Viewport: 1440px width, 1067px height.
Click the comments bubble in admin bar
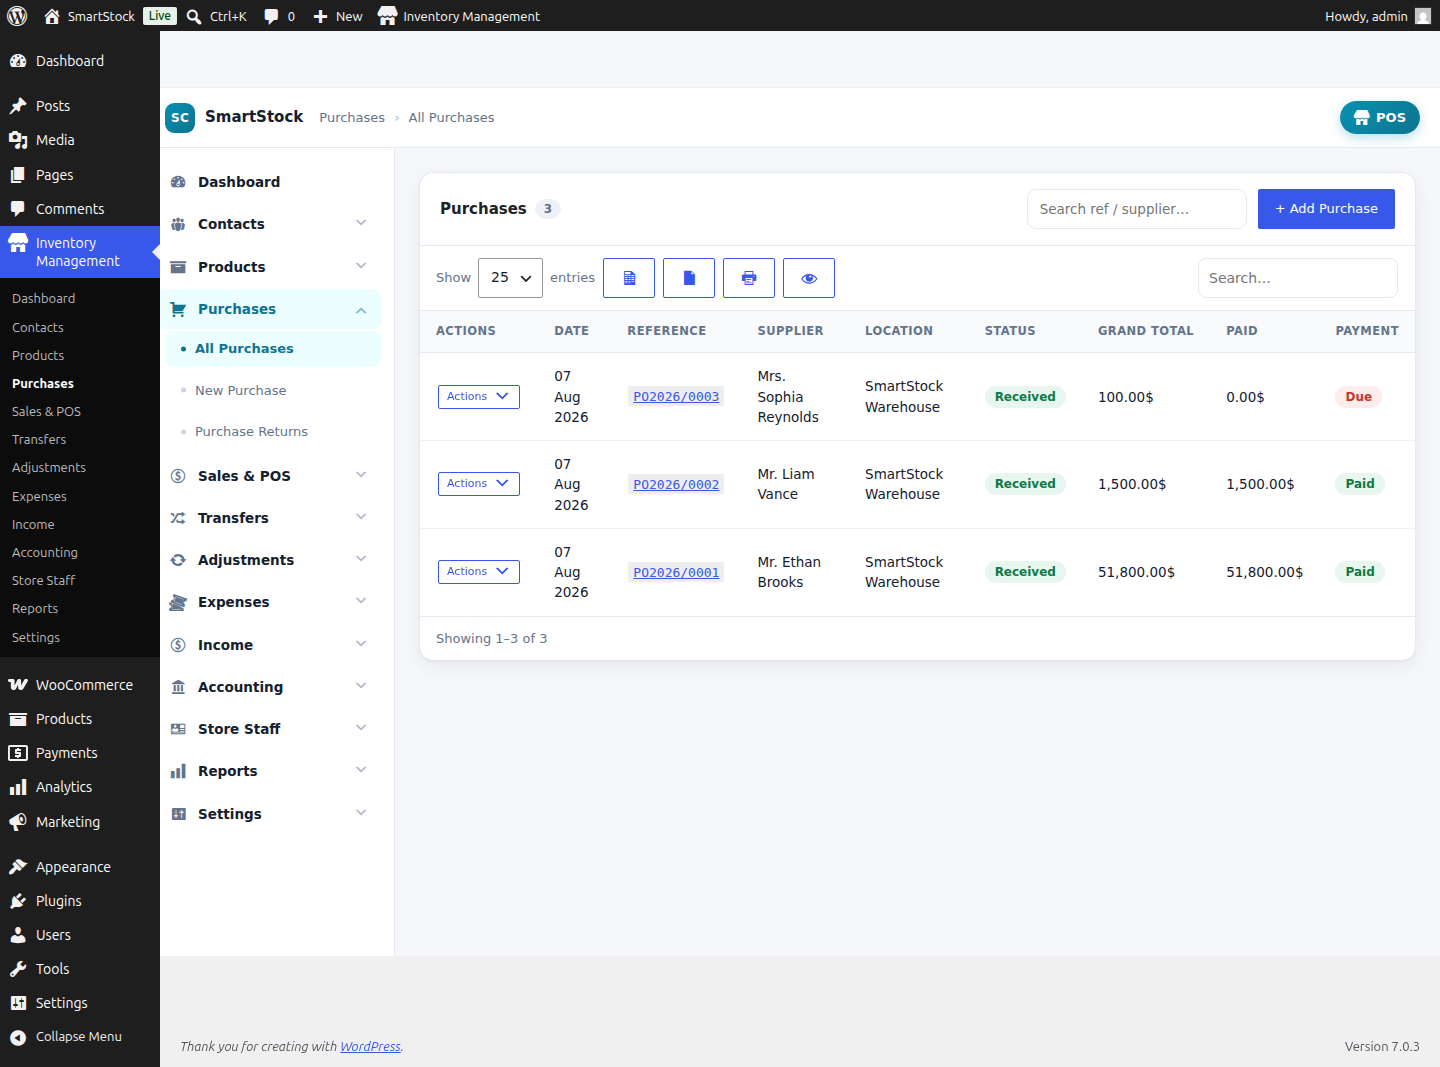279,16
